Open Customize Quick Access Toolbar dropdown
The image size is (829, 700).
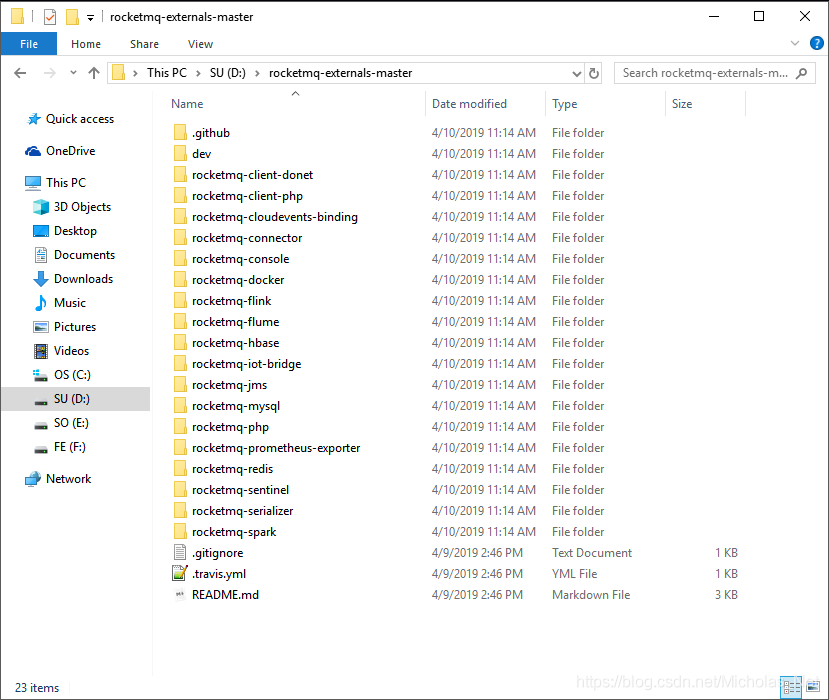[x=90, y=18]
